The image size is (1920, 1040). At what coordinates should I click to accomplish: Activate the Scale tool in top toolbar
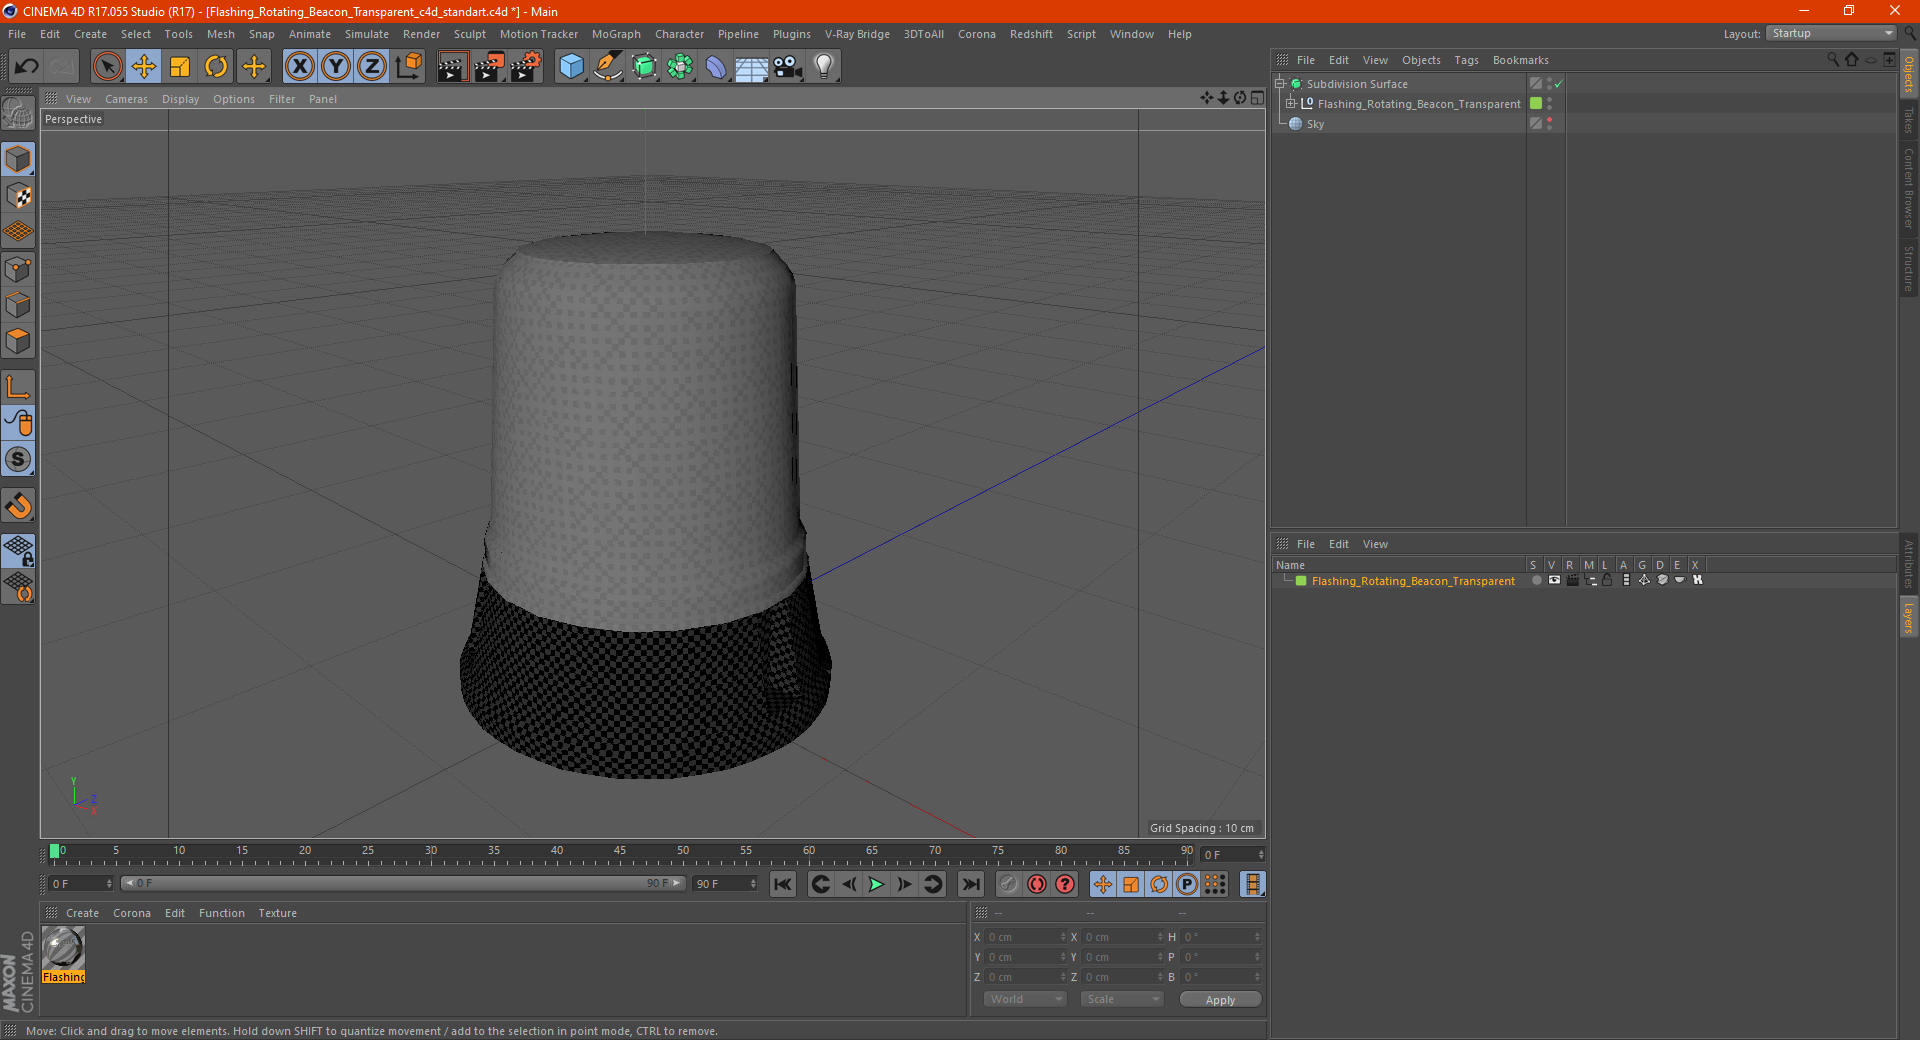tap(180, 67)
